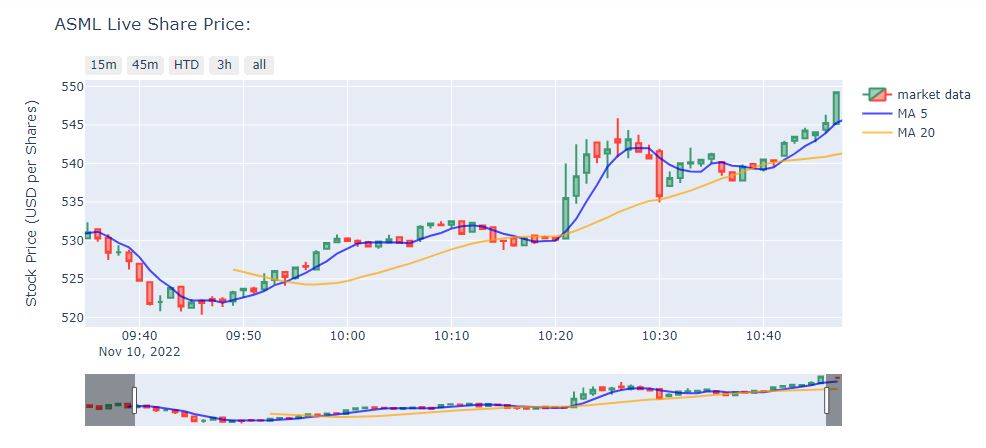Select the 3h range button
The width and height of the screenshot is (986, 448).
(x=224, y=65)
